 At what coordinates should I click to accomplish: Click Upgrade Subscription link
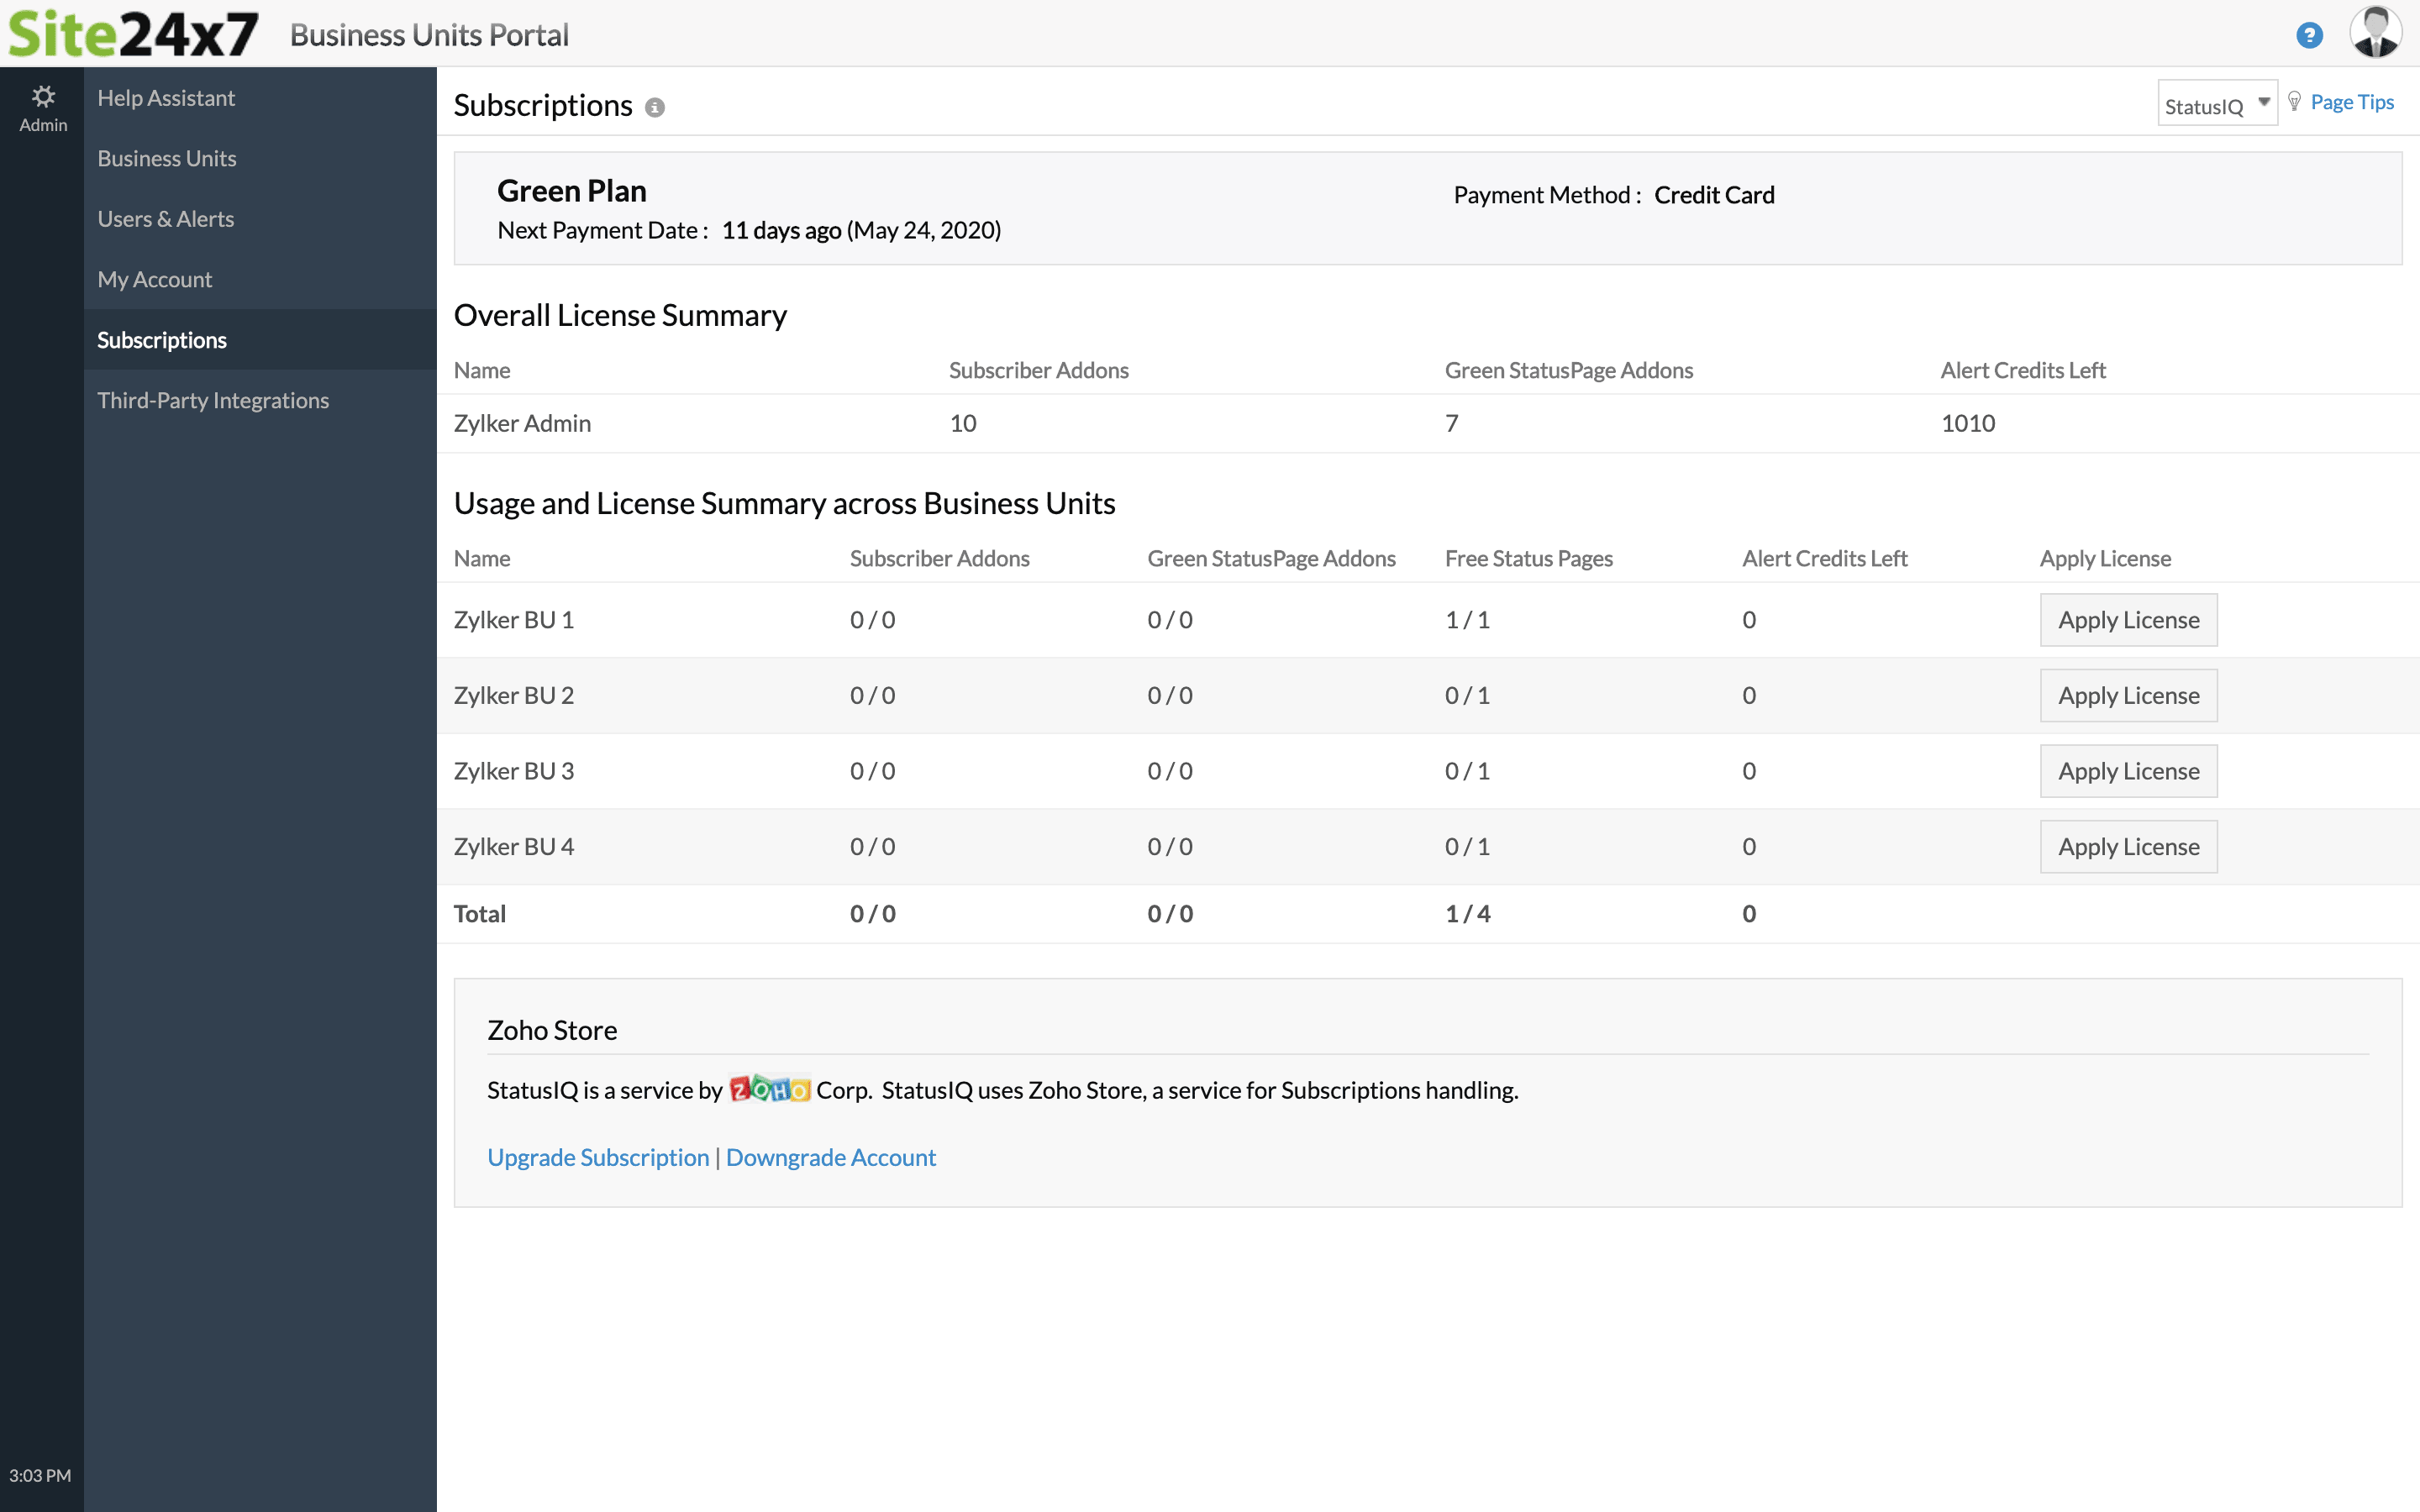(x=597, y=1157)
